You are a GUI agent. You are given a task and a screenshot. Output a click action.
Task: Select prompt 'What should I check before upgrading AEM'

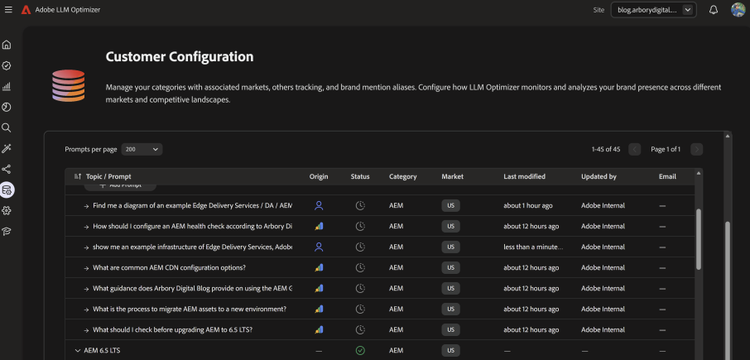pyautogui.click(x=173, y=329)
